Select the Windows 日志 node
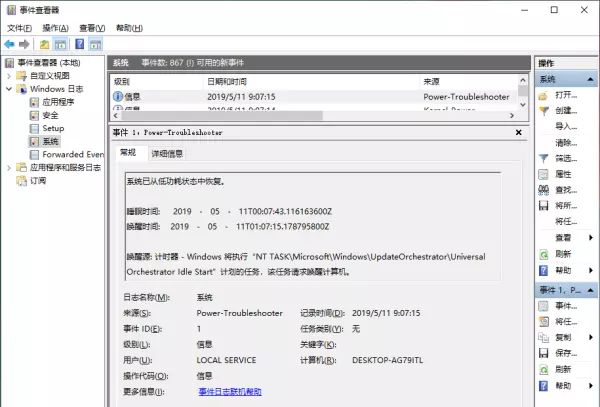This screenshot has height=407, width=600. coord(56,89)
